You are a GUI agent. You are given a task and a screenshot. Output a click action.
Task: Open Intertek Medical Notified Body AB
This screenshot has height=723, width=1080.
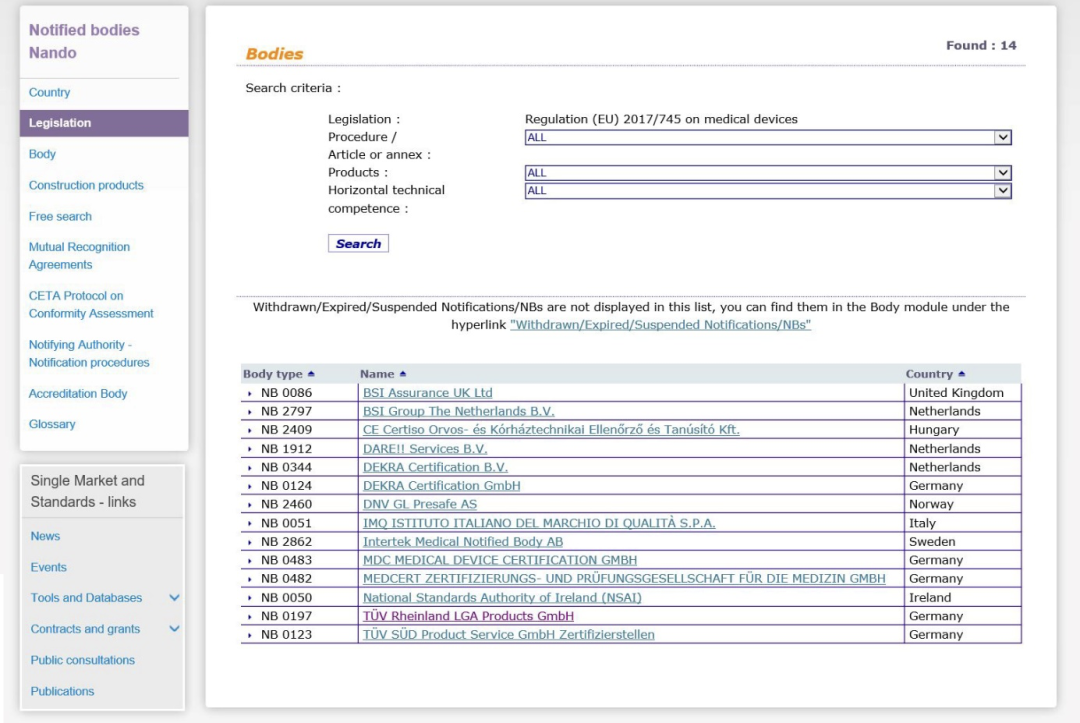tap(463, 541)
